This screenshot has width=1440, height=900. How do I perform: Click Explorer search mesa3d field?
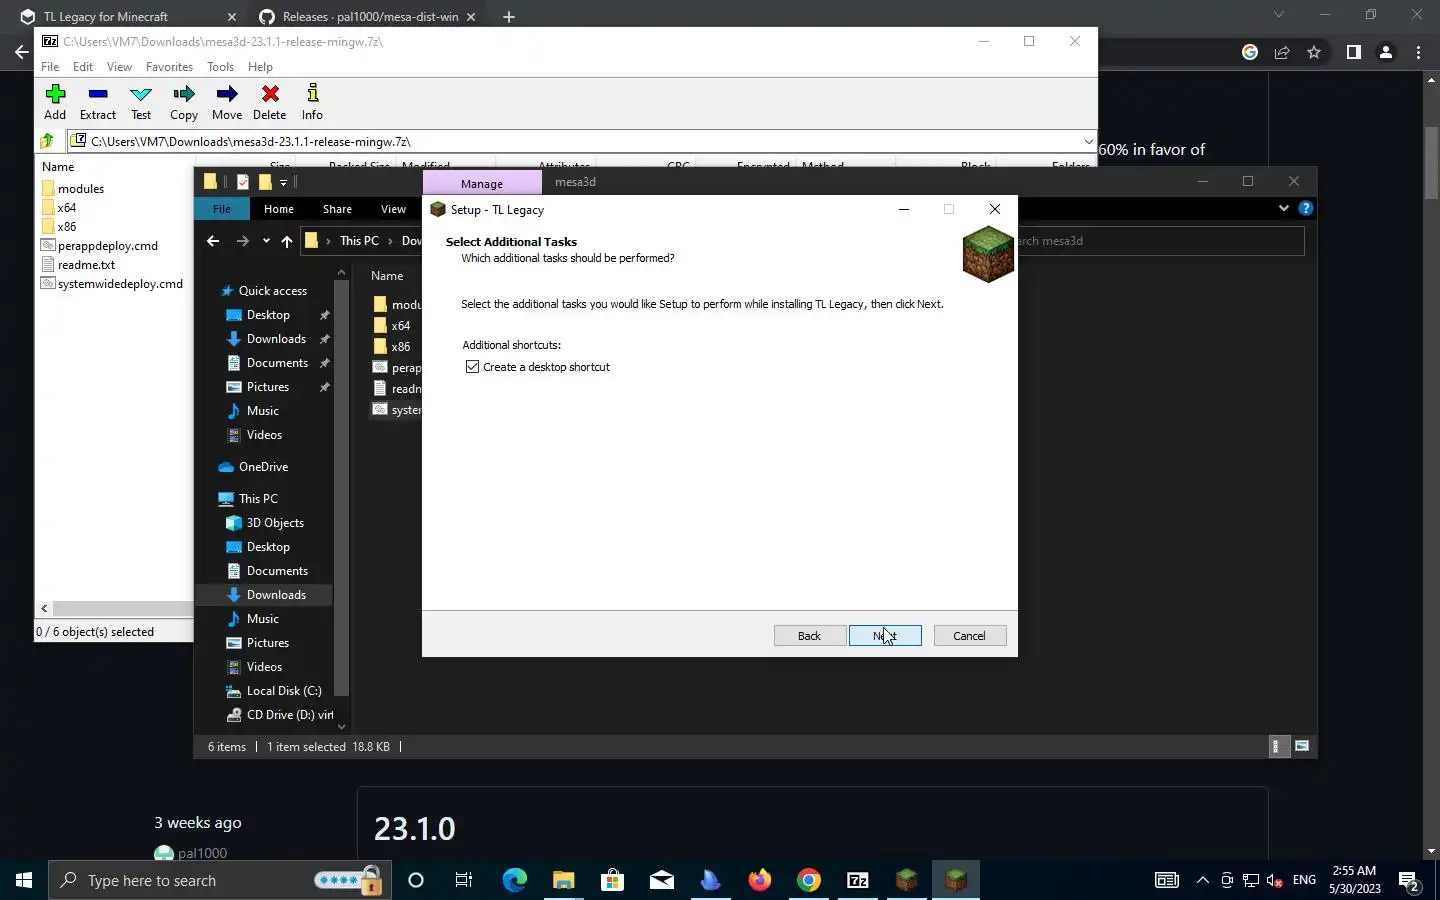coord(1160,241)
